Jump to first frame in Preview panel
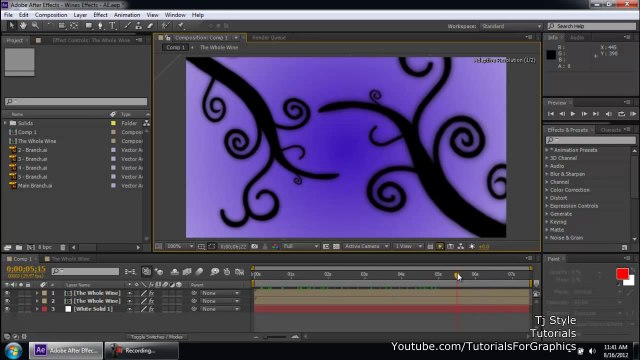This screenshot has height=360, width=640. point(551,114)
